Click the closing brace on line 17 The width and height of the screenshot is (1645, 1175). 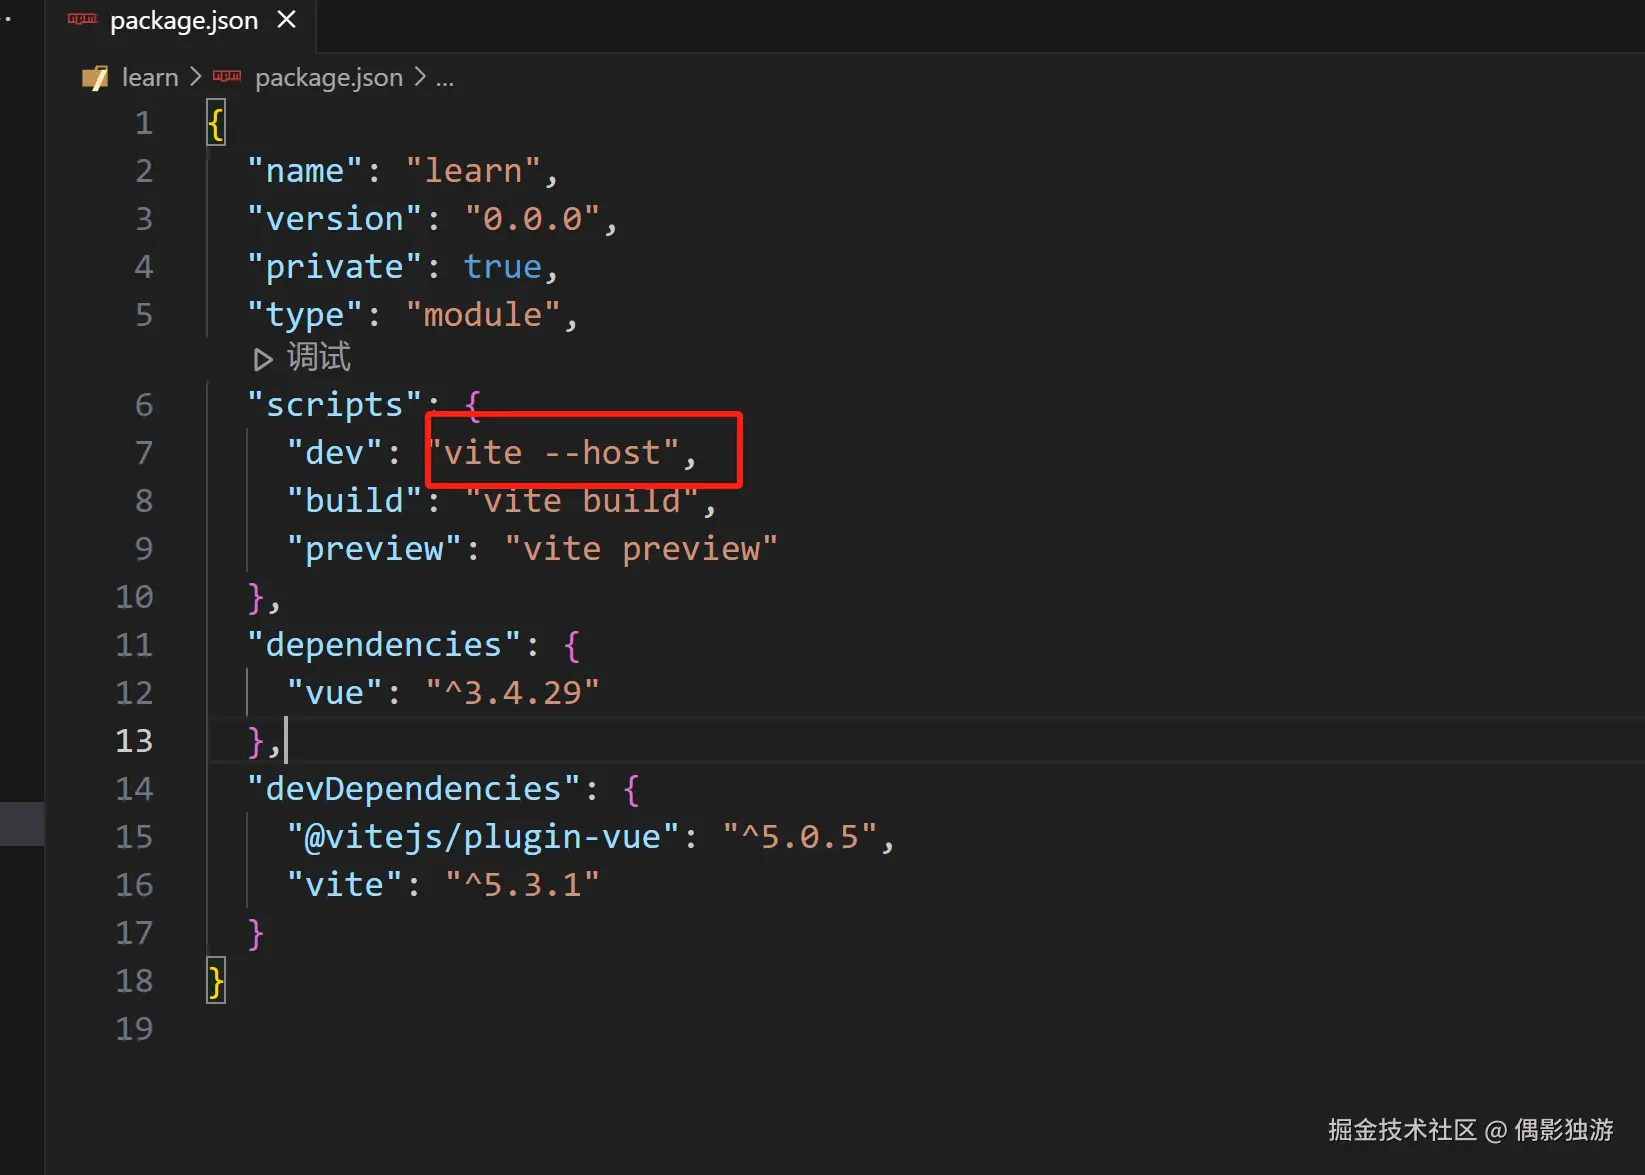pyautogui.click(x=255, y=933)
